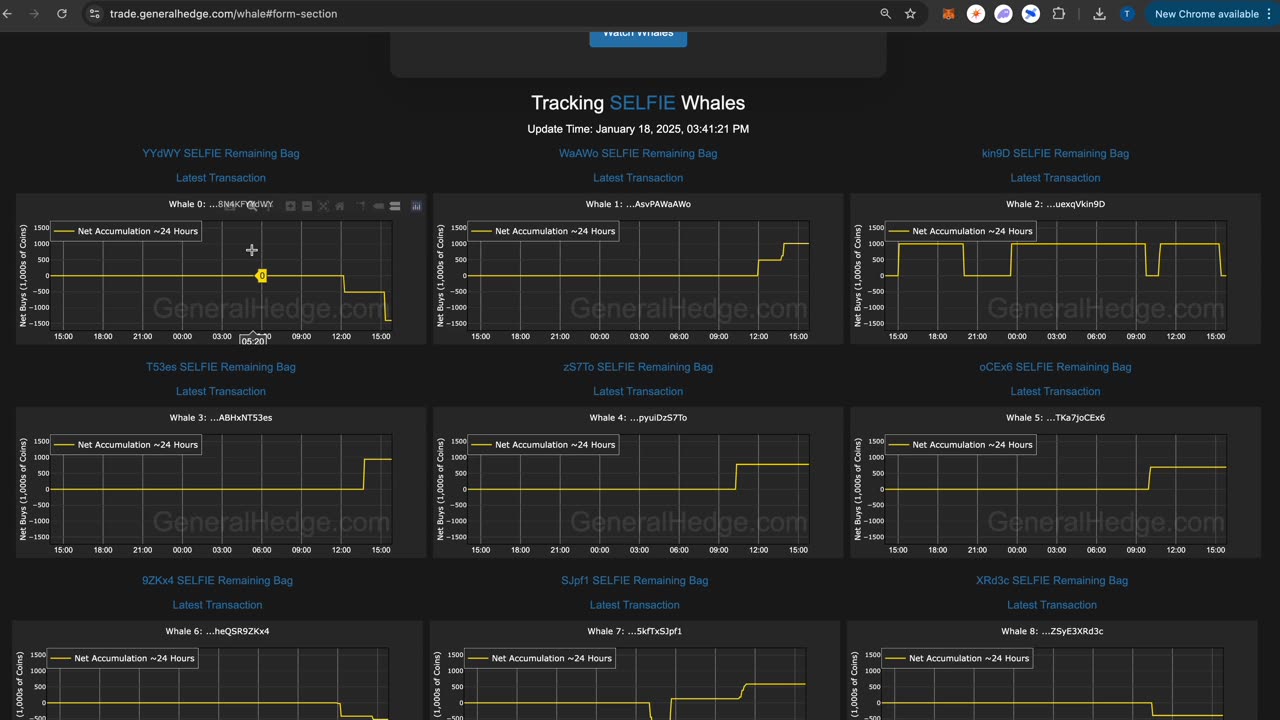
Task: Click the Whale 5: ...TKa7joCEx6 chart title
Action: click(x=1055, y=418)
